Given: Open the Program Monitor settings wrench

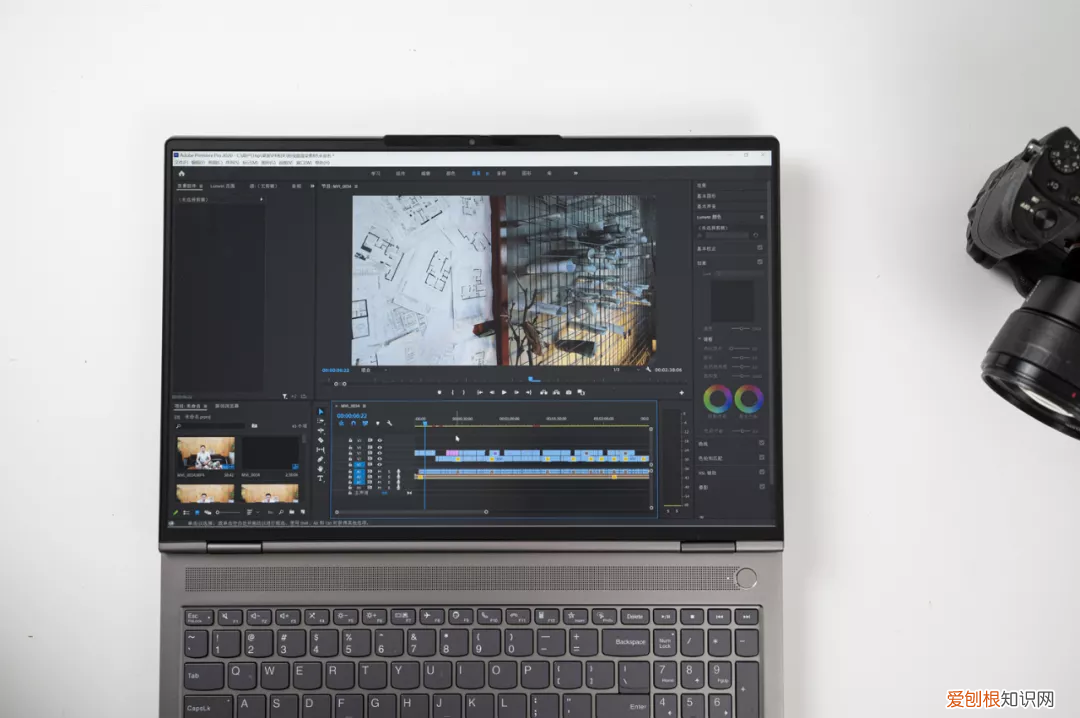Looking at the screenshot, I should point(648,370).
